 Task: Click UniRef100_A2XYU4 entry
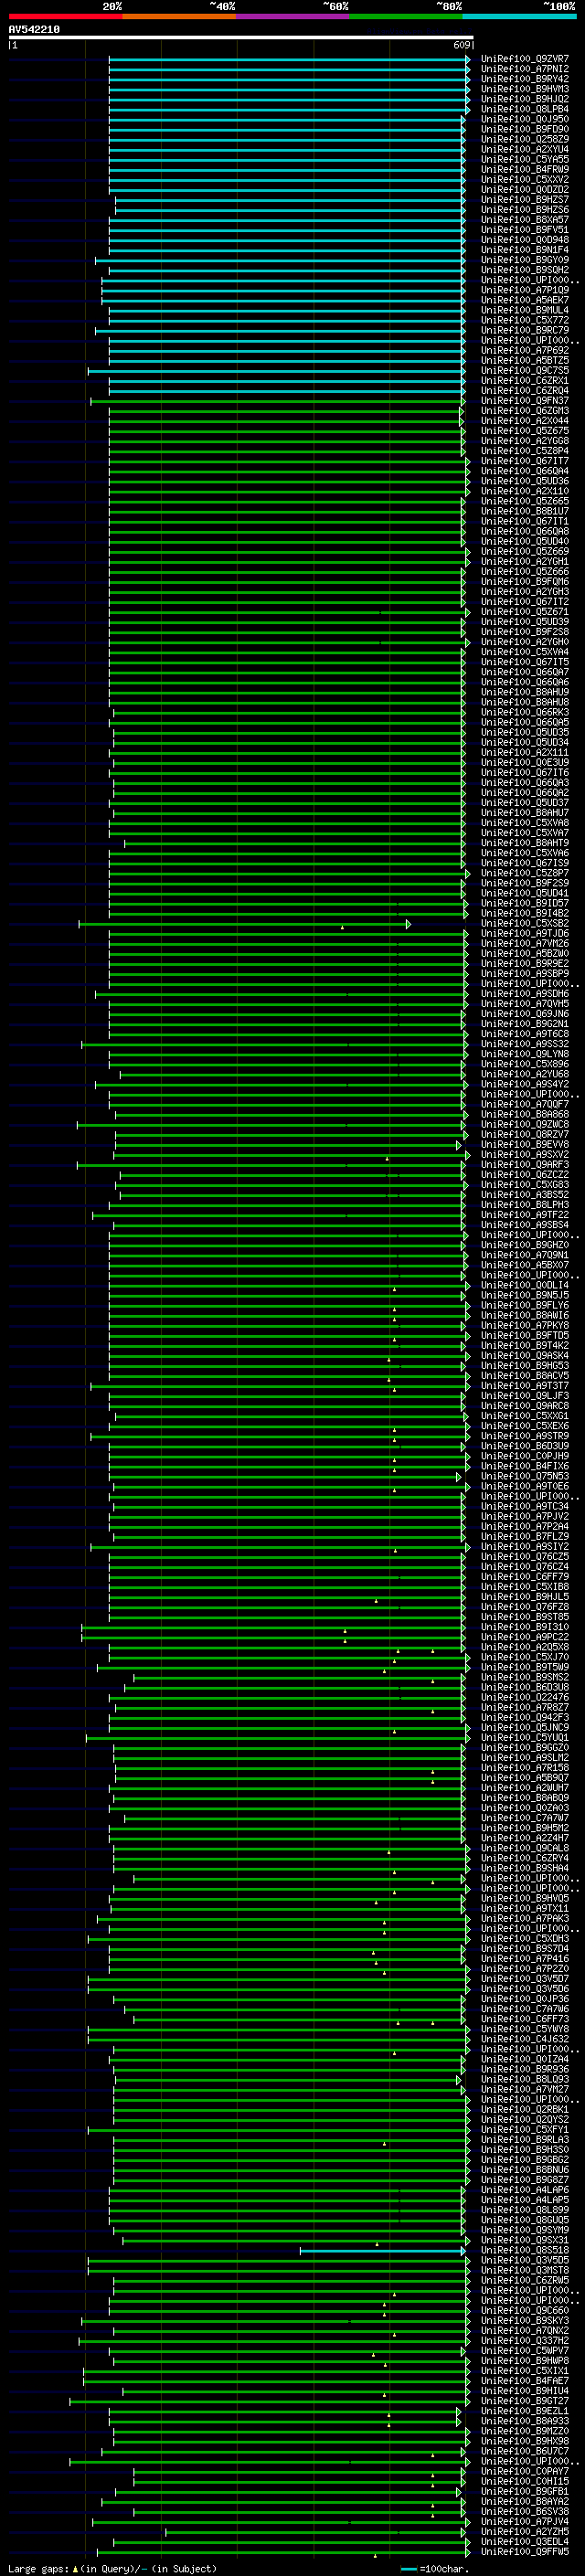point(525,149)
